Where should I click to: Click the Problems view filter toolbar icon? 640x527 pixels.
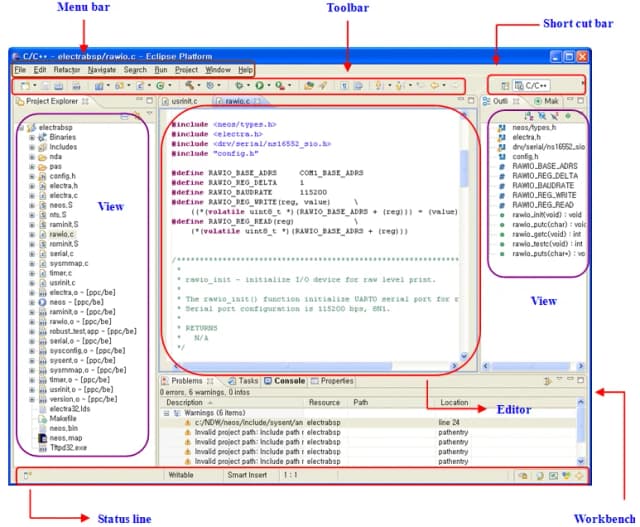coord(548,381)
